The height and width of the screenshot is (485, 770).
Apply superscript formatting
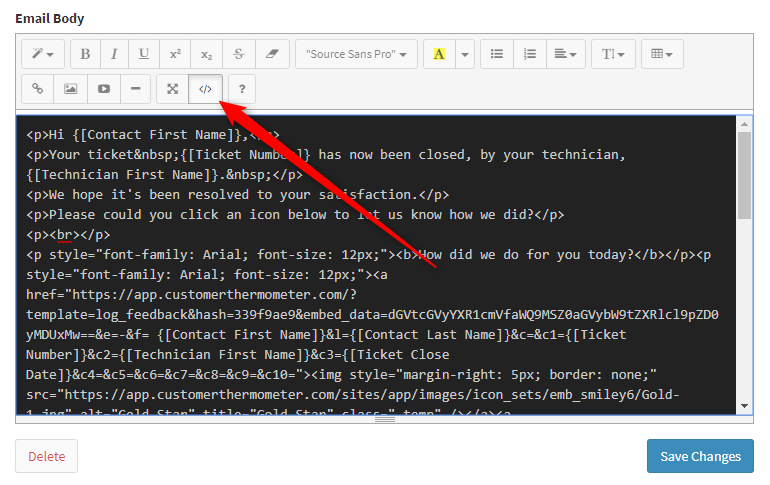click(175, 54)
